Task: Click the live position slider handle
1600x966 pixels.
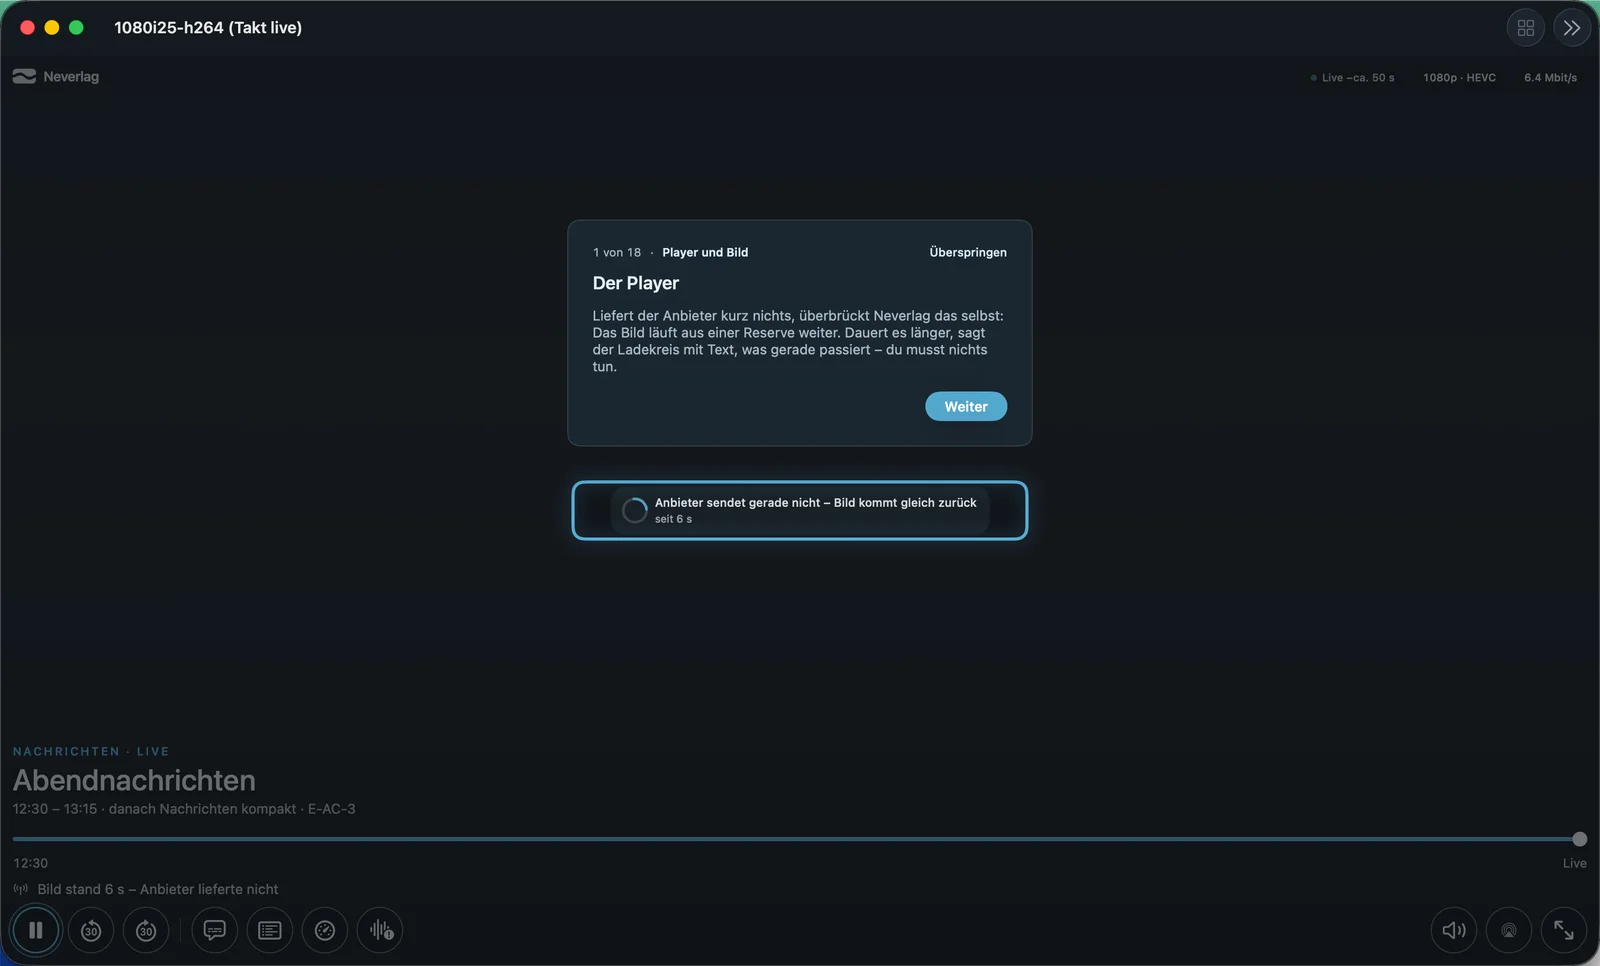Action: [x=1580, y=839]
